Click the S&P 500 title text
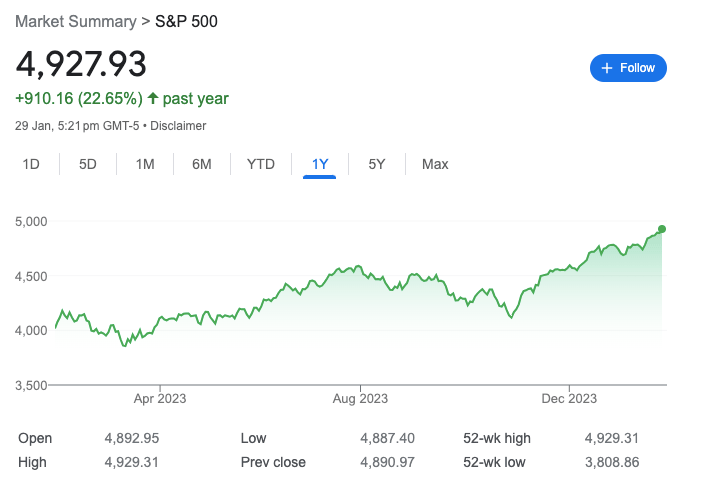The height and width of the screenshot is (482, 705). tap(186, 21)
